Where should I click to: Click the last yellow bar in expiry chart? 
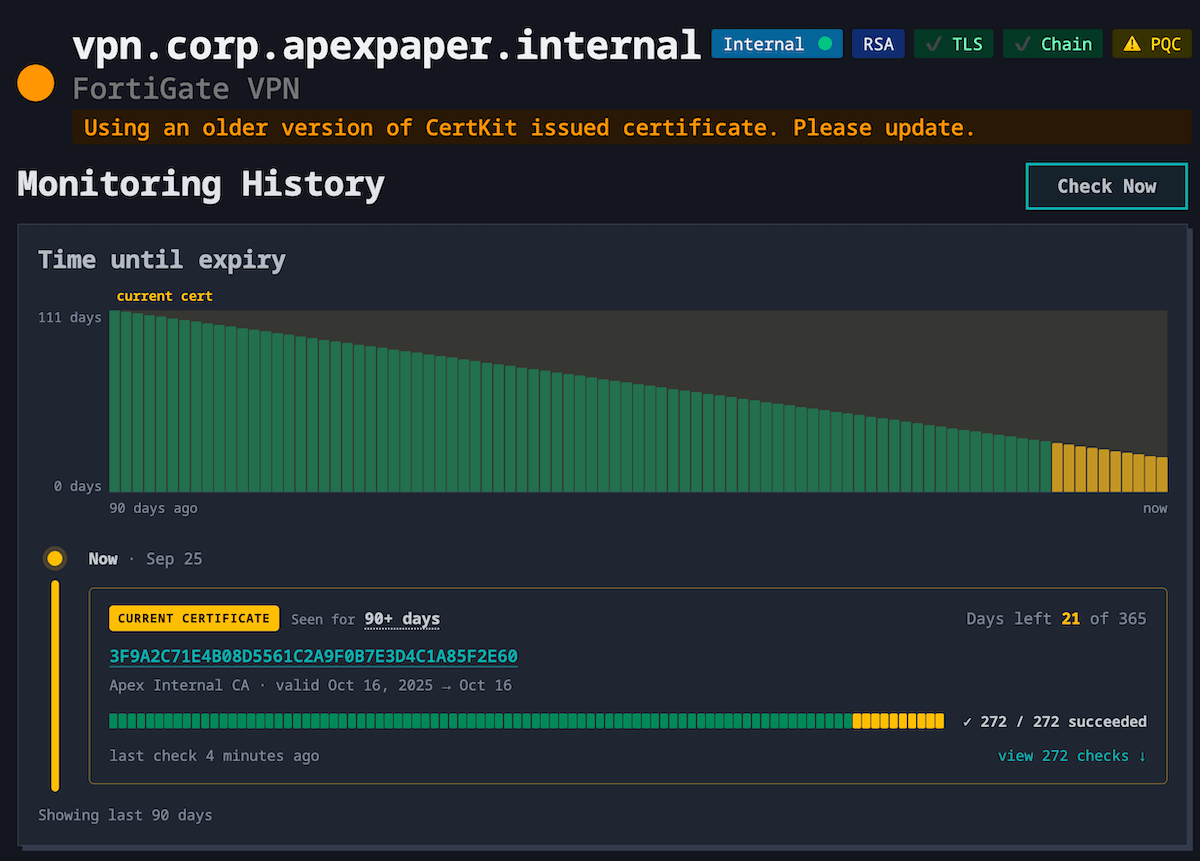(x=1162, y=474)
